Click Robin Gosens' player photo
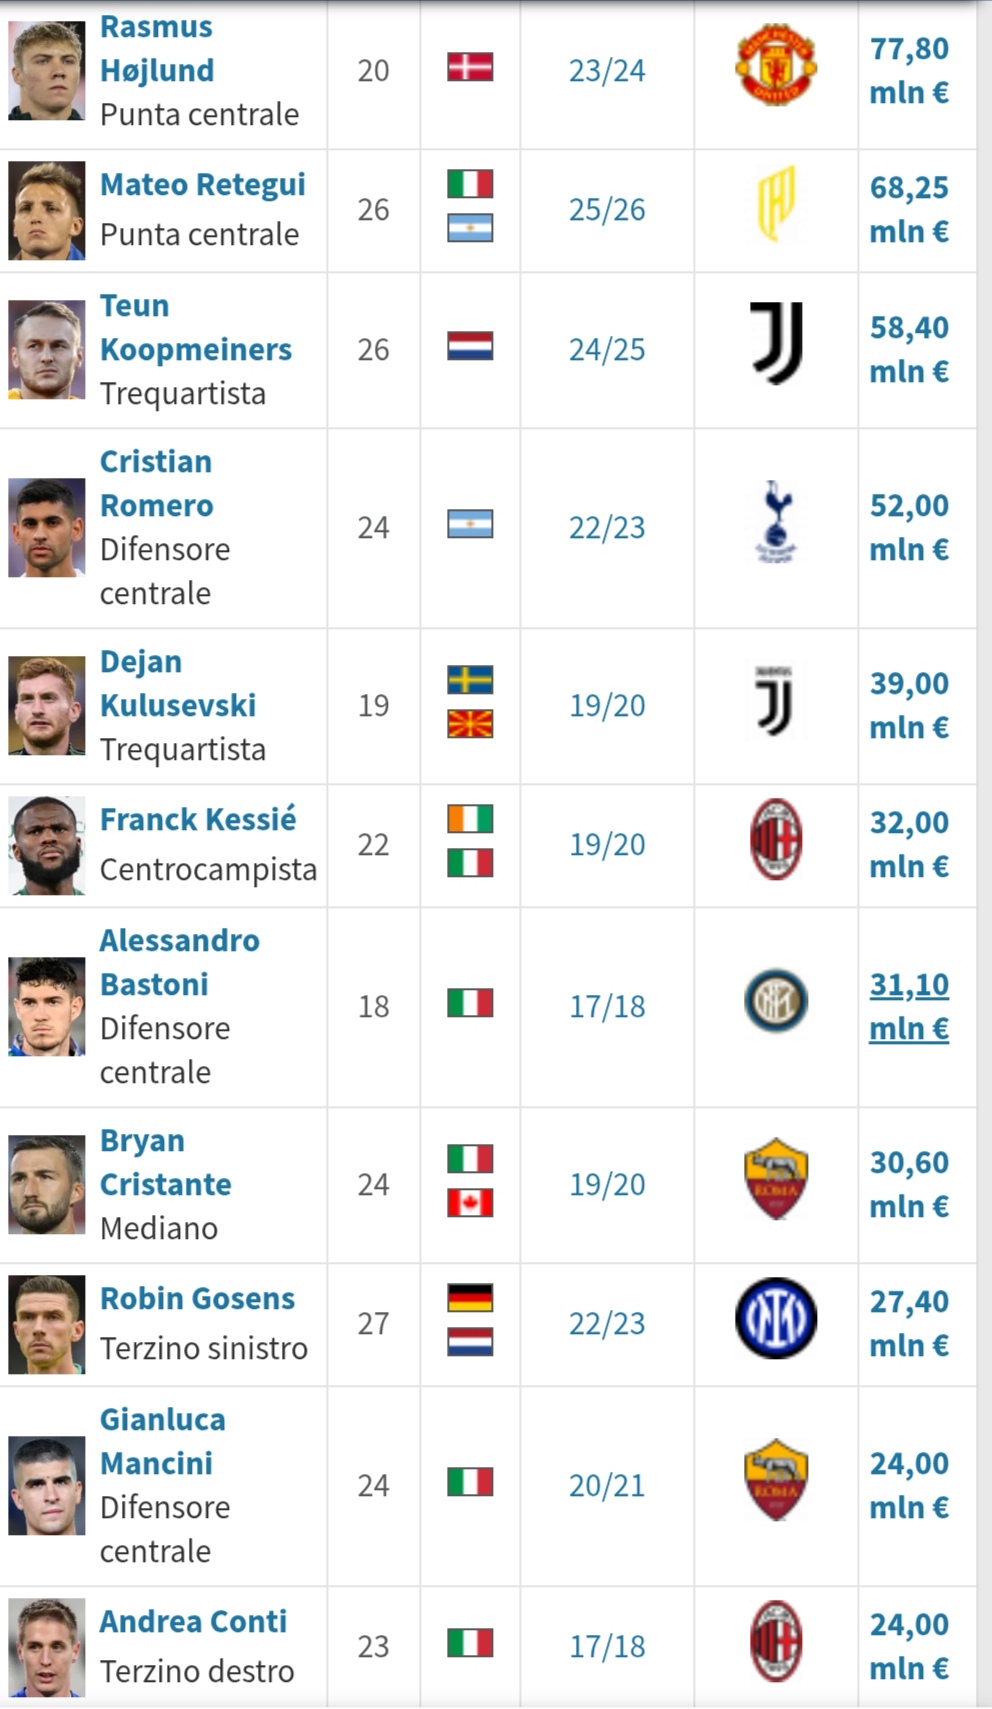 [x=47, y=1324]
